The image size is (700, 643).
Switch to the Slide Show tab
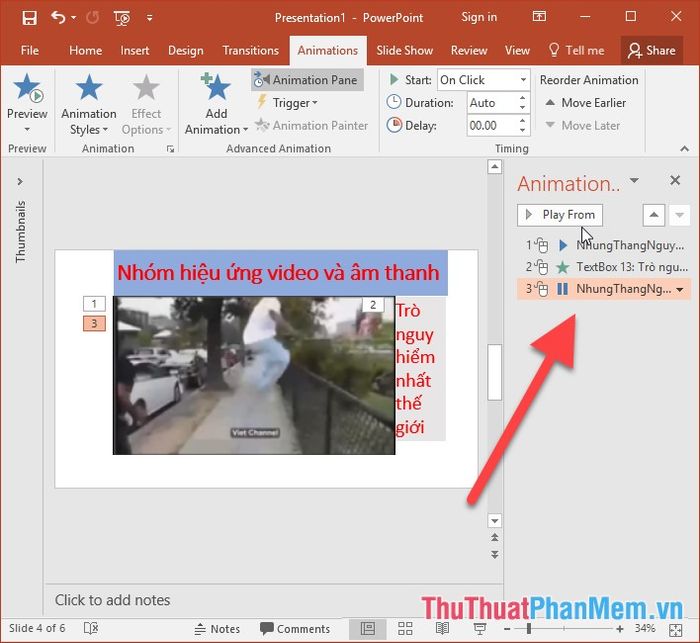click(404, 50)
